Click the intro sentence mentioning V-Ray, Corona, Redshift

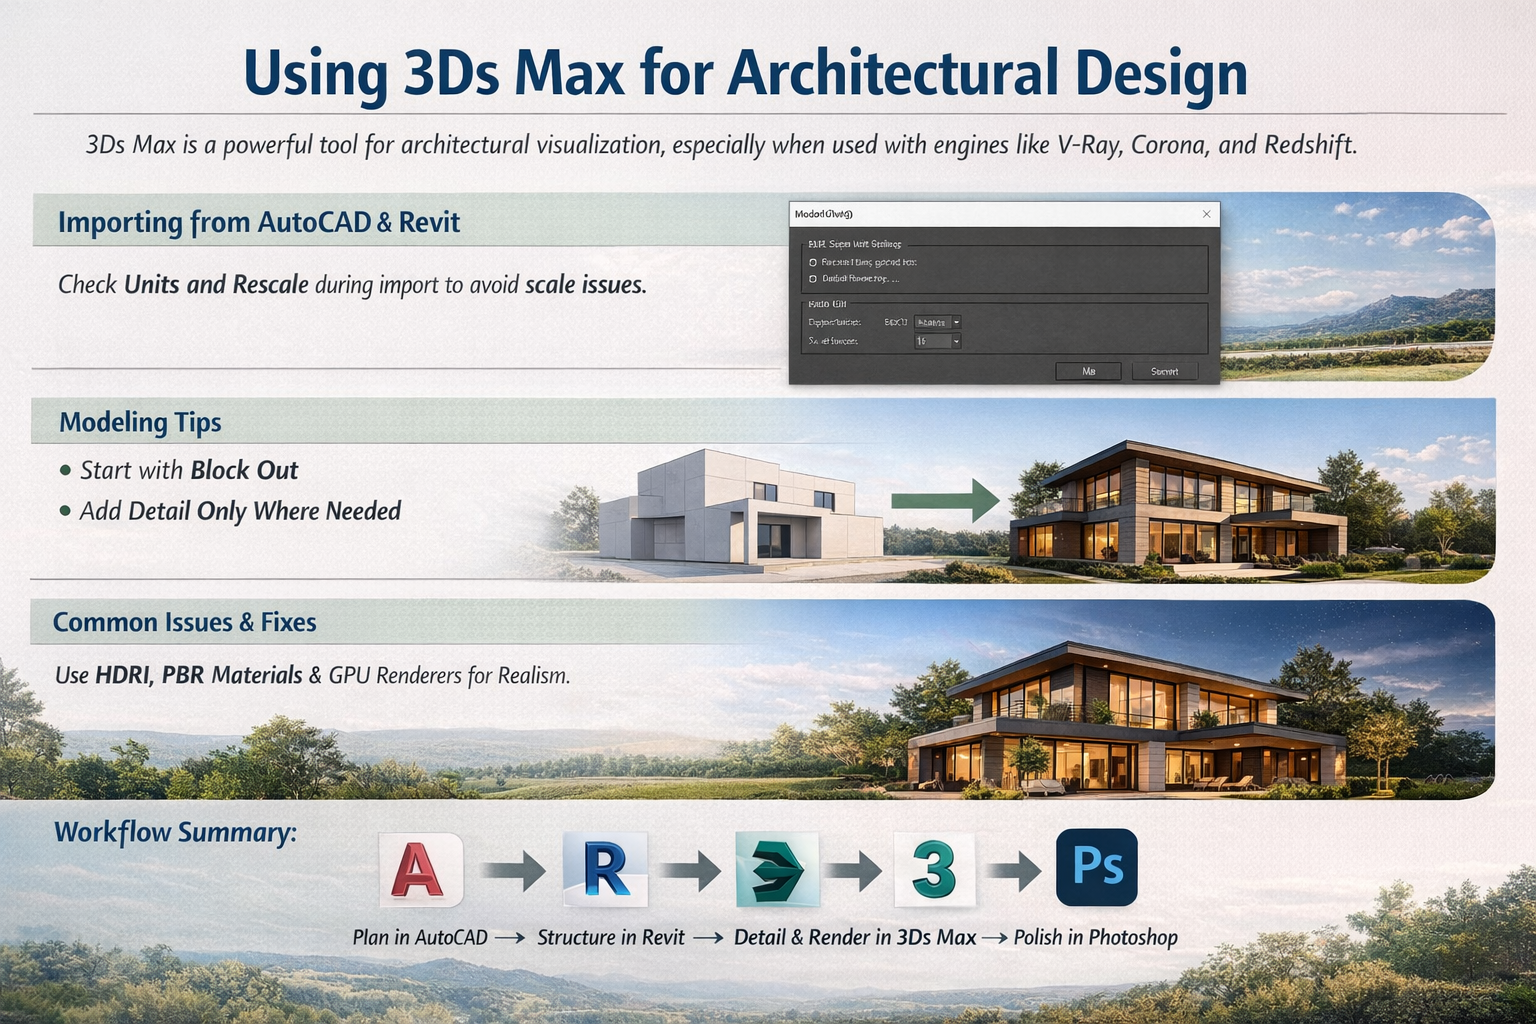point(721,145)
